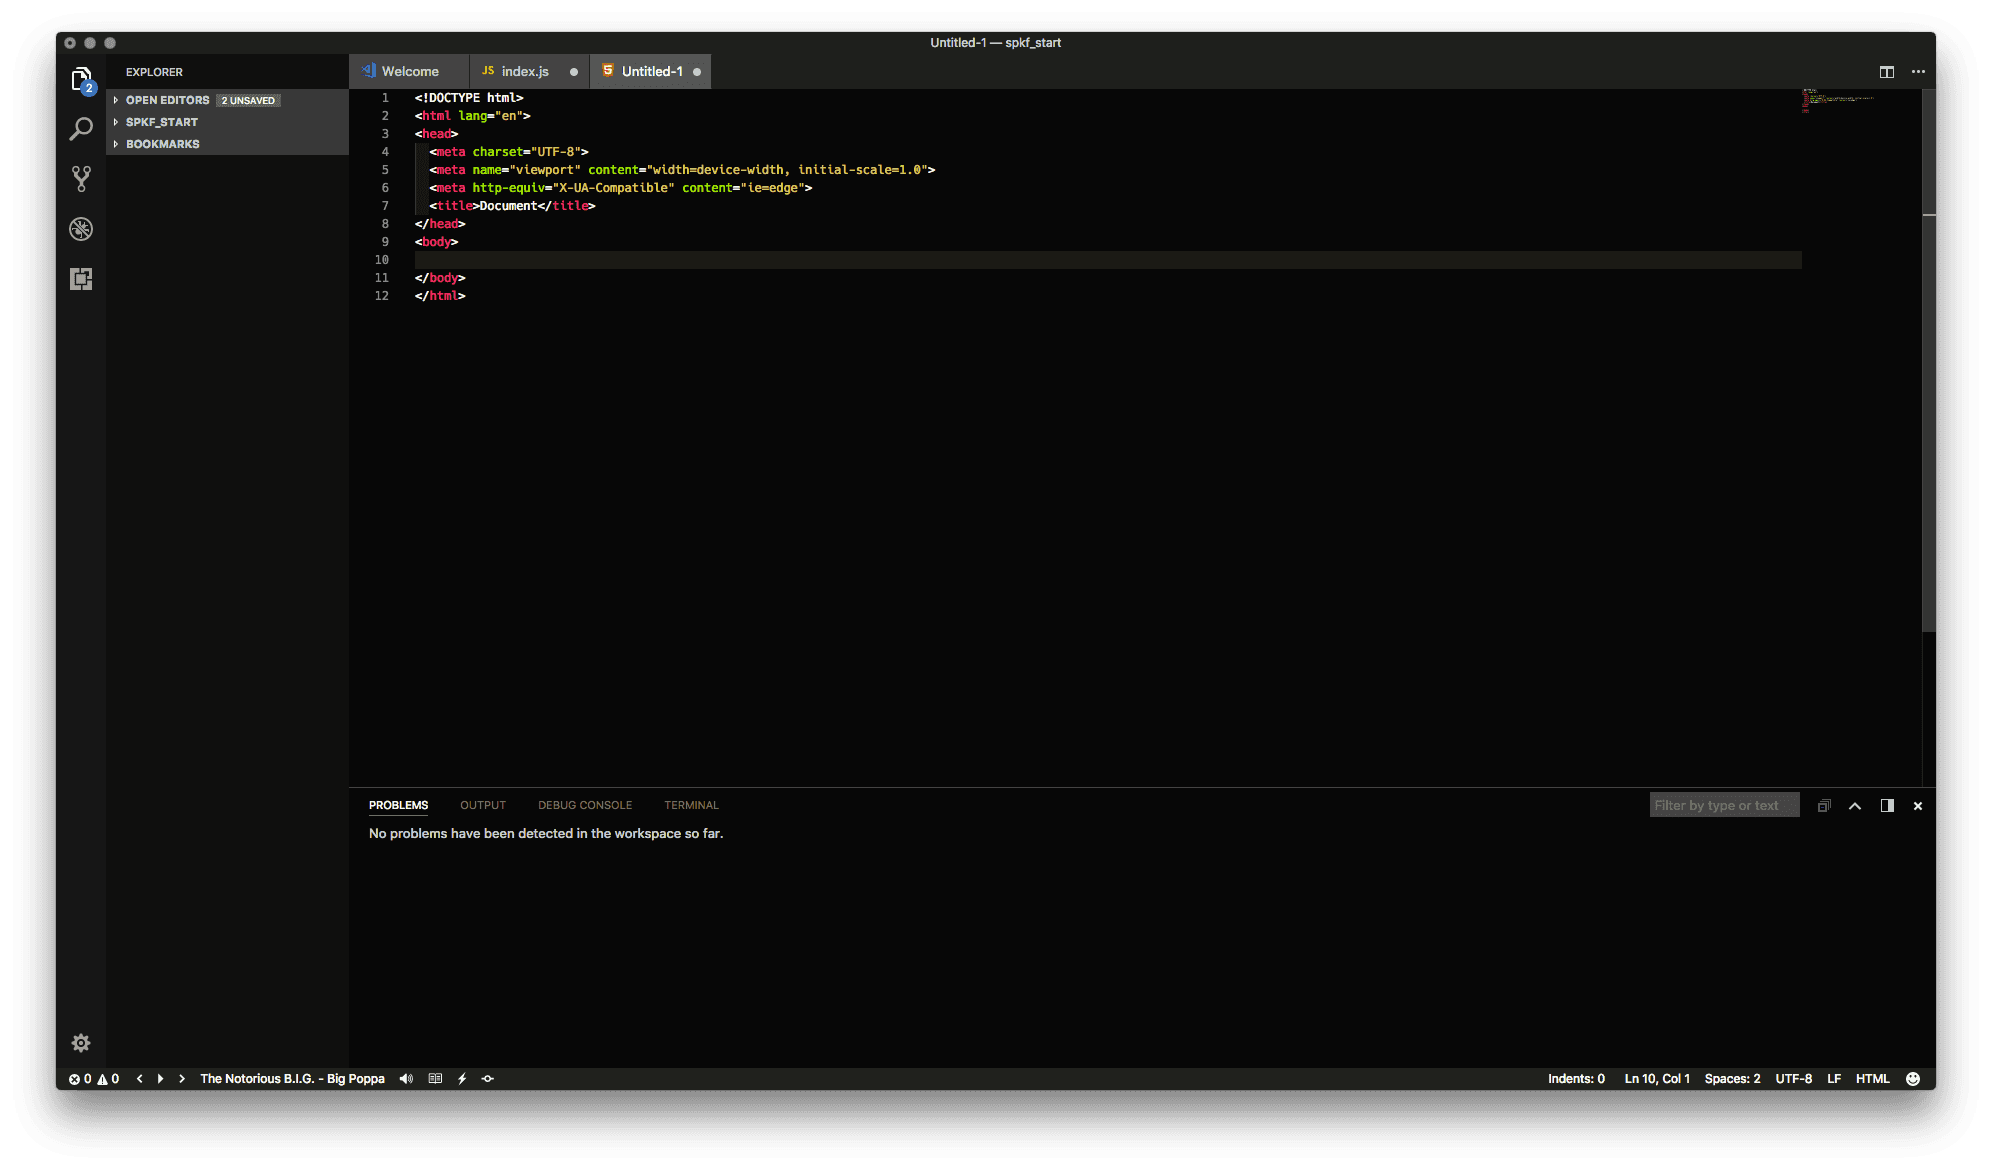The height and width of the screenshot is (1170, 1992).
Task: Switch to the Terminal panel tab
Action: pyautogui.click(x=691, y=806)
